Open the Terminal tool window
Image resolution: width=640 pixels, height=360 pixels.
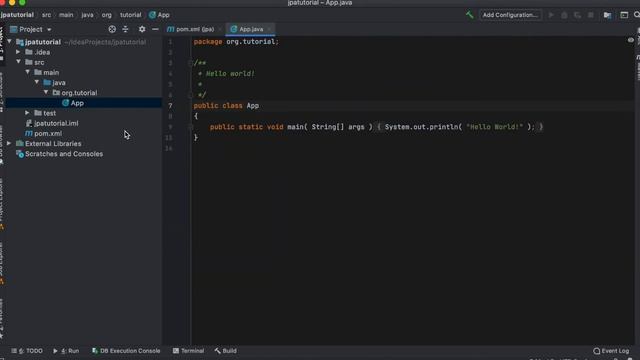(x=188, y=351)
